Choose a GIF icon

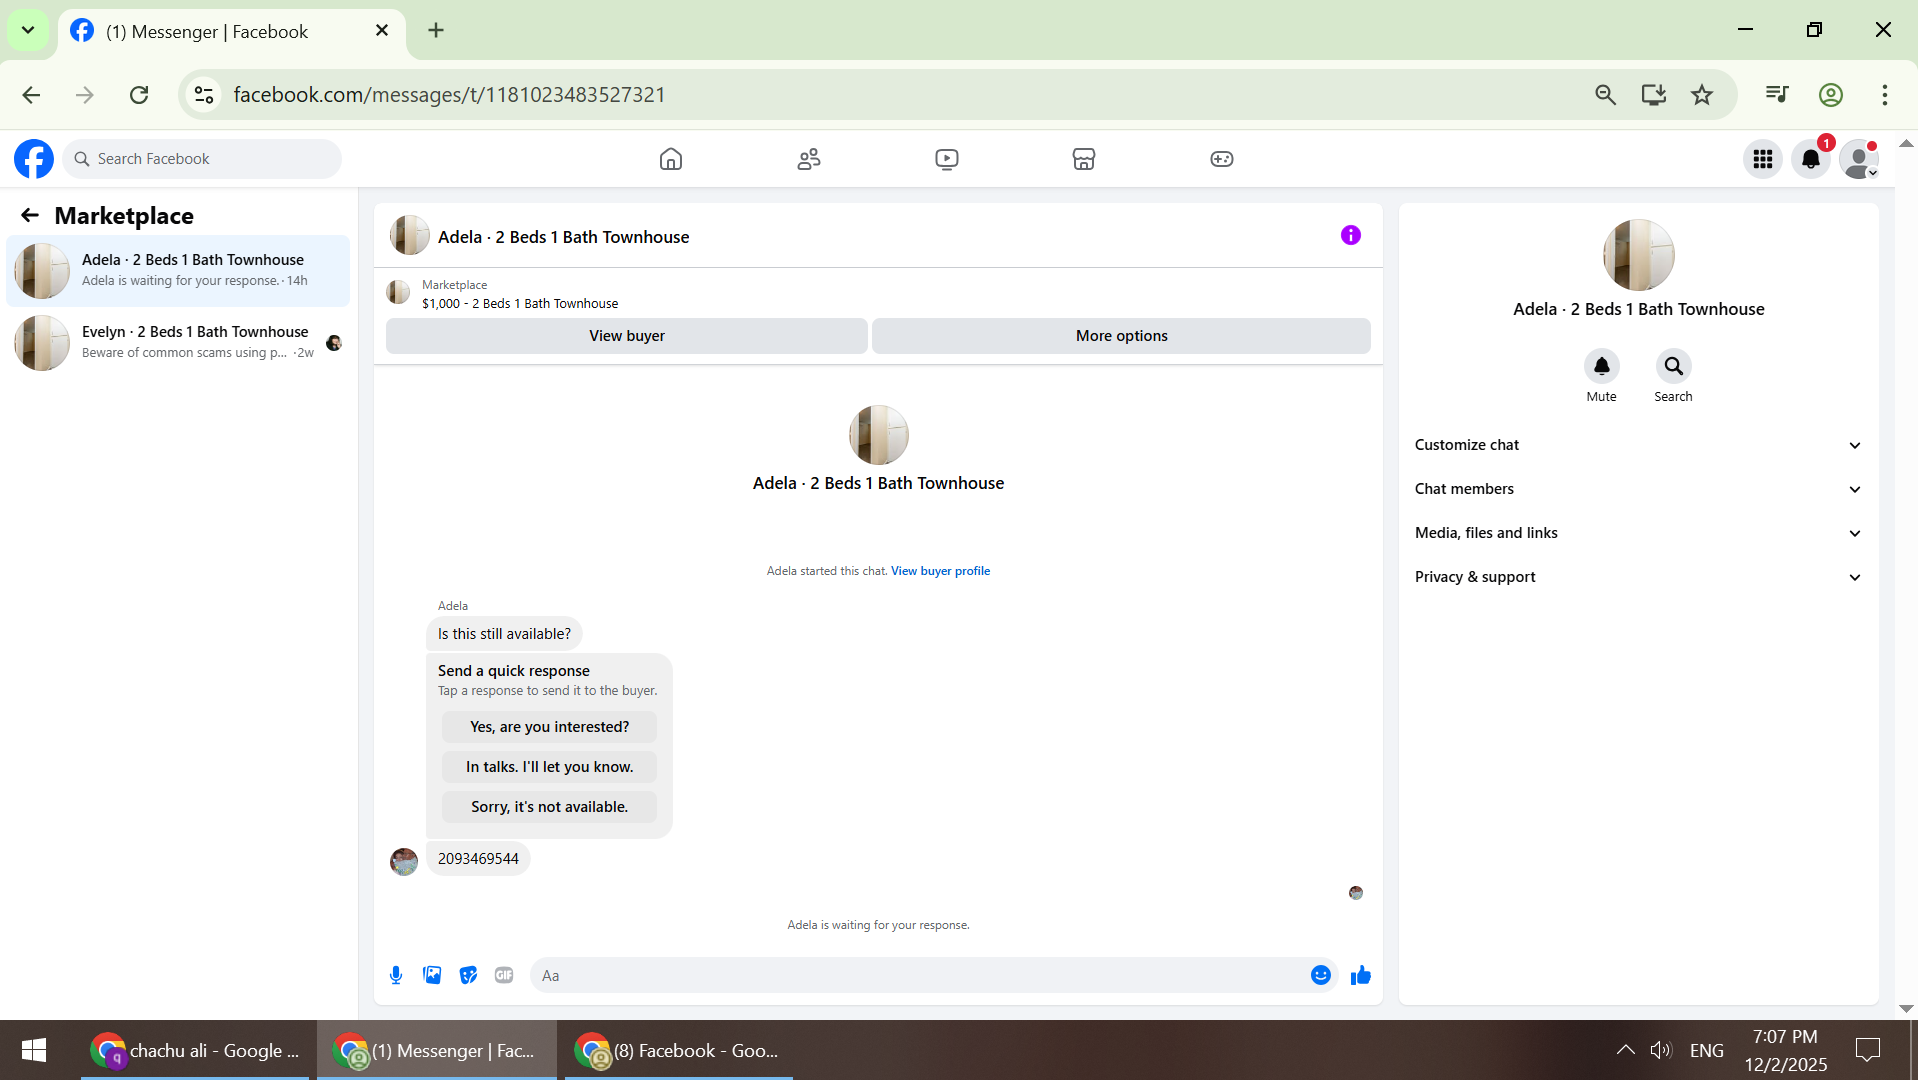504,975
